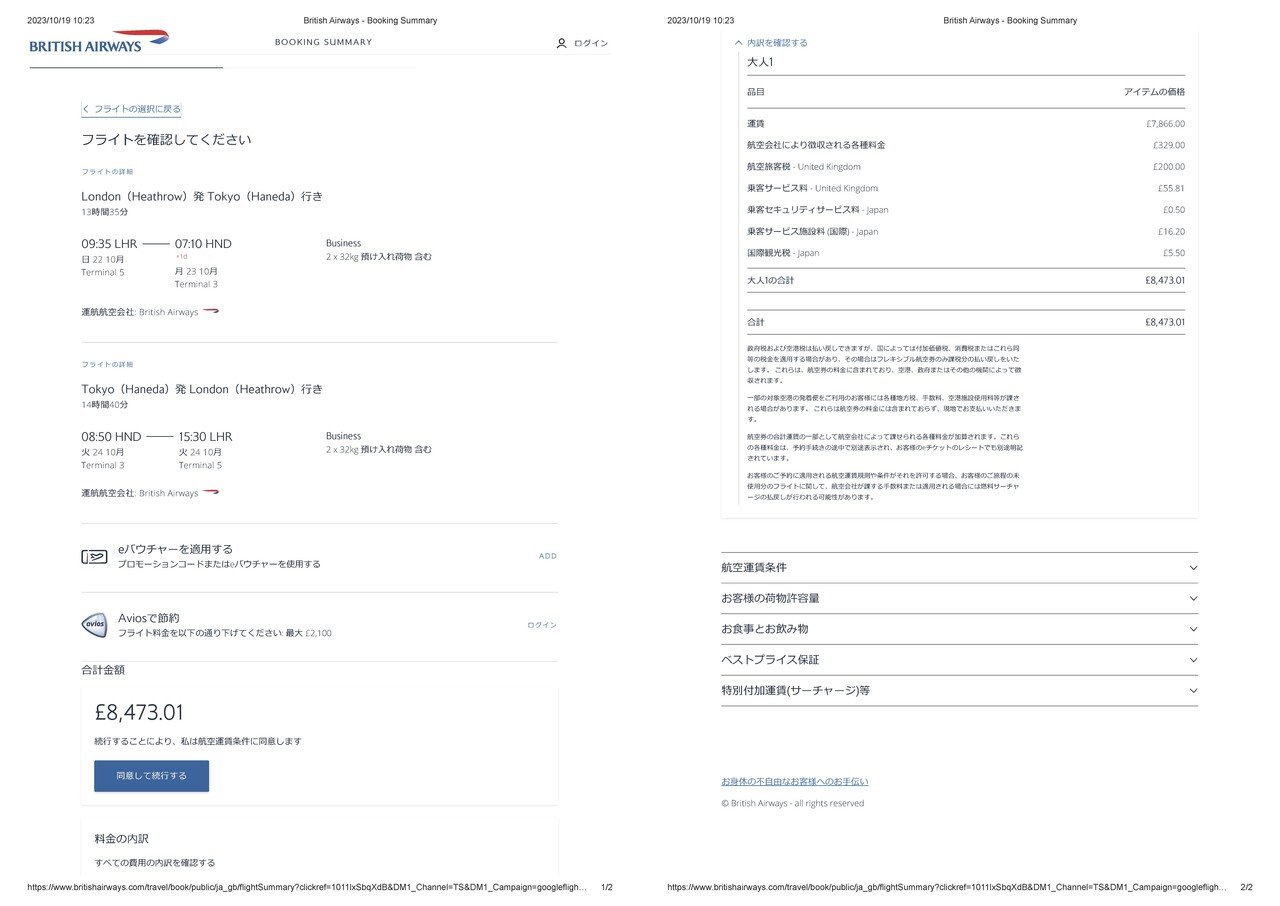Click the £55.81 passenger service charge amount
The width and height of the screenshot is (1280, 906).
1171,188
